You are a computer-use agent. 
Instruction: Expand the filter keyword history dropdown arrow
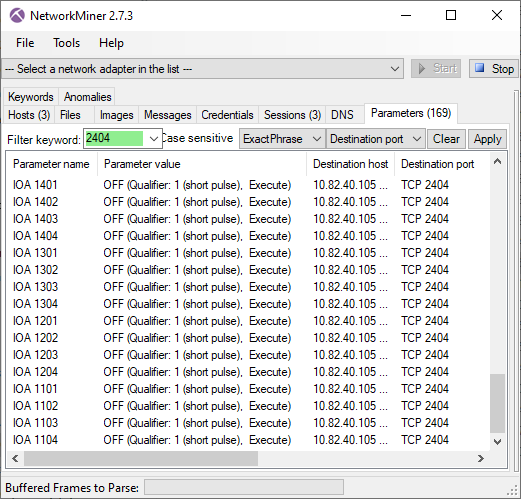tap(153, 138)
